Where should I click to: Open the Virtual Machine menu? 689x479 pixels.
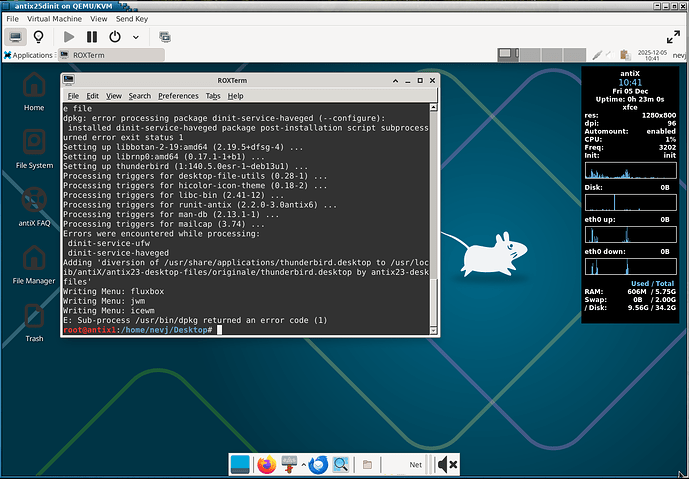54,19
